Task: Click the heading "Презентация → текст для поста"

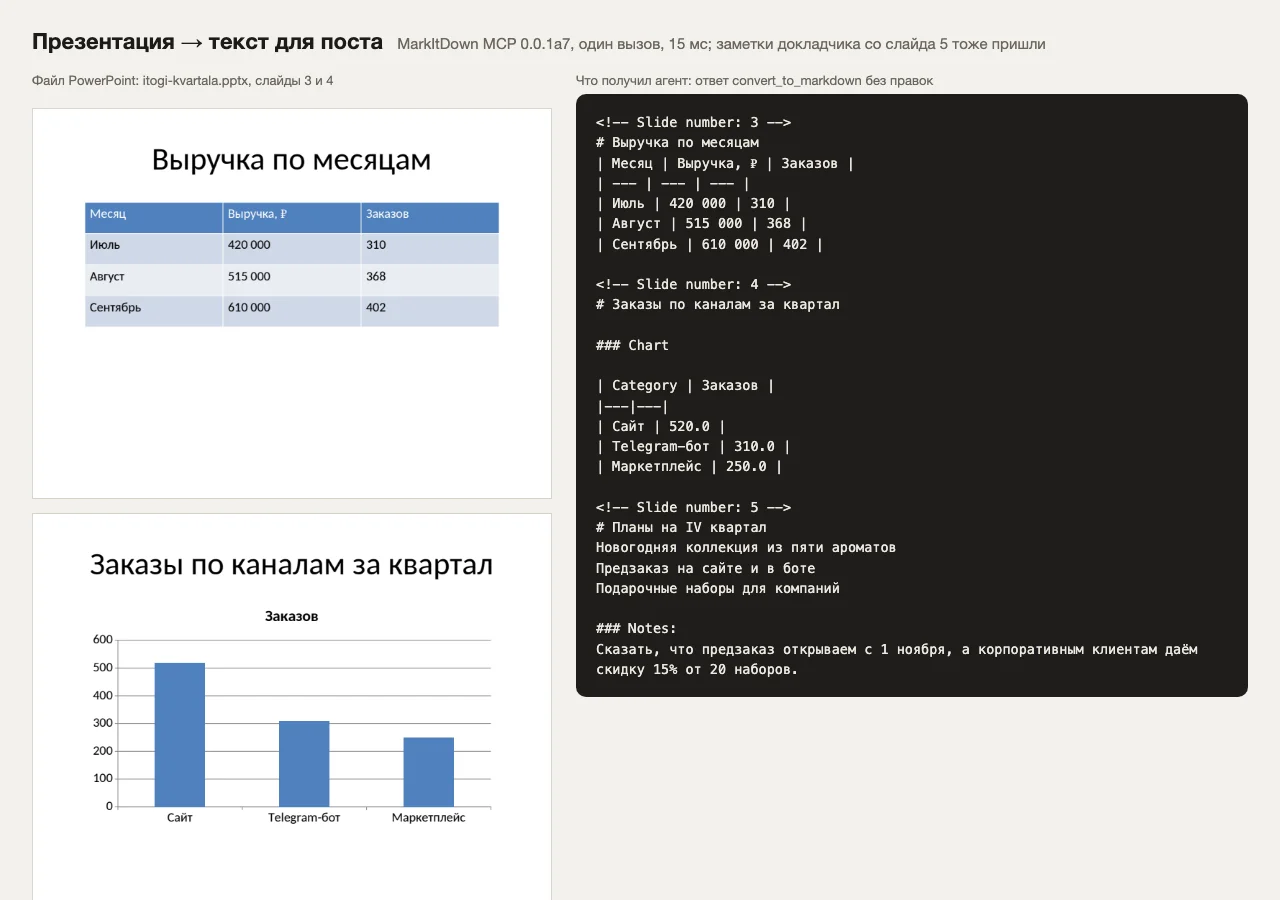Action: [x=207, y=42]
